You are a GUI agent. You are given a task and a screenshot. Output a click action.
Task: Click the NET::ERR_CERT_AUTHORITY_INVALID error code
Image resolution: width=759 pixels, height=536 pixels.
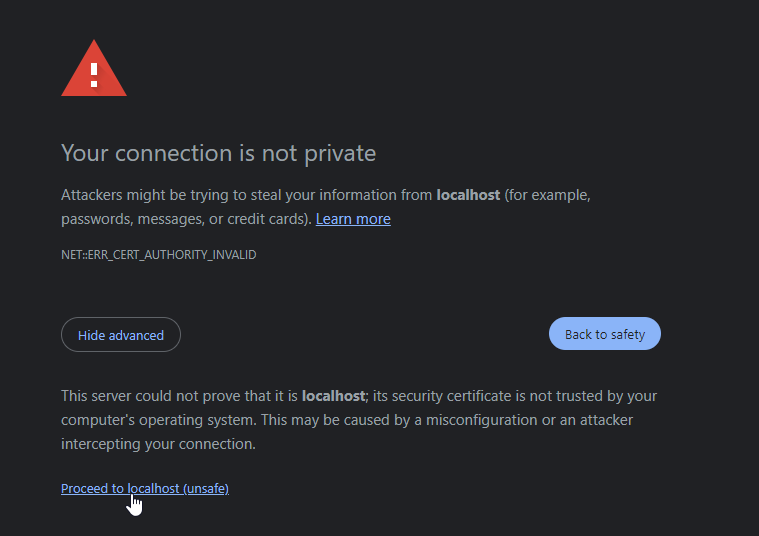point(158,255)
